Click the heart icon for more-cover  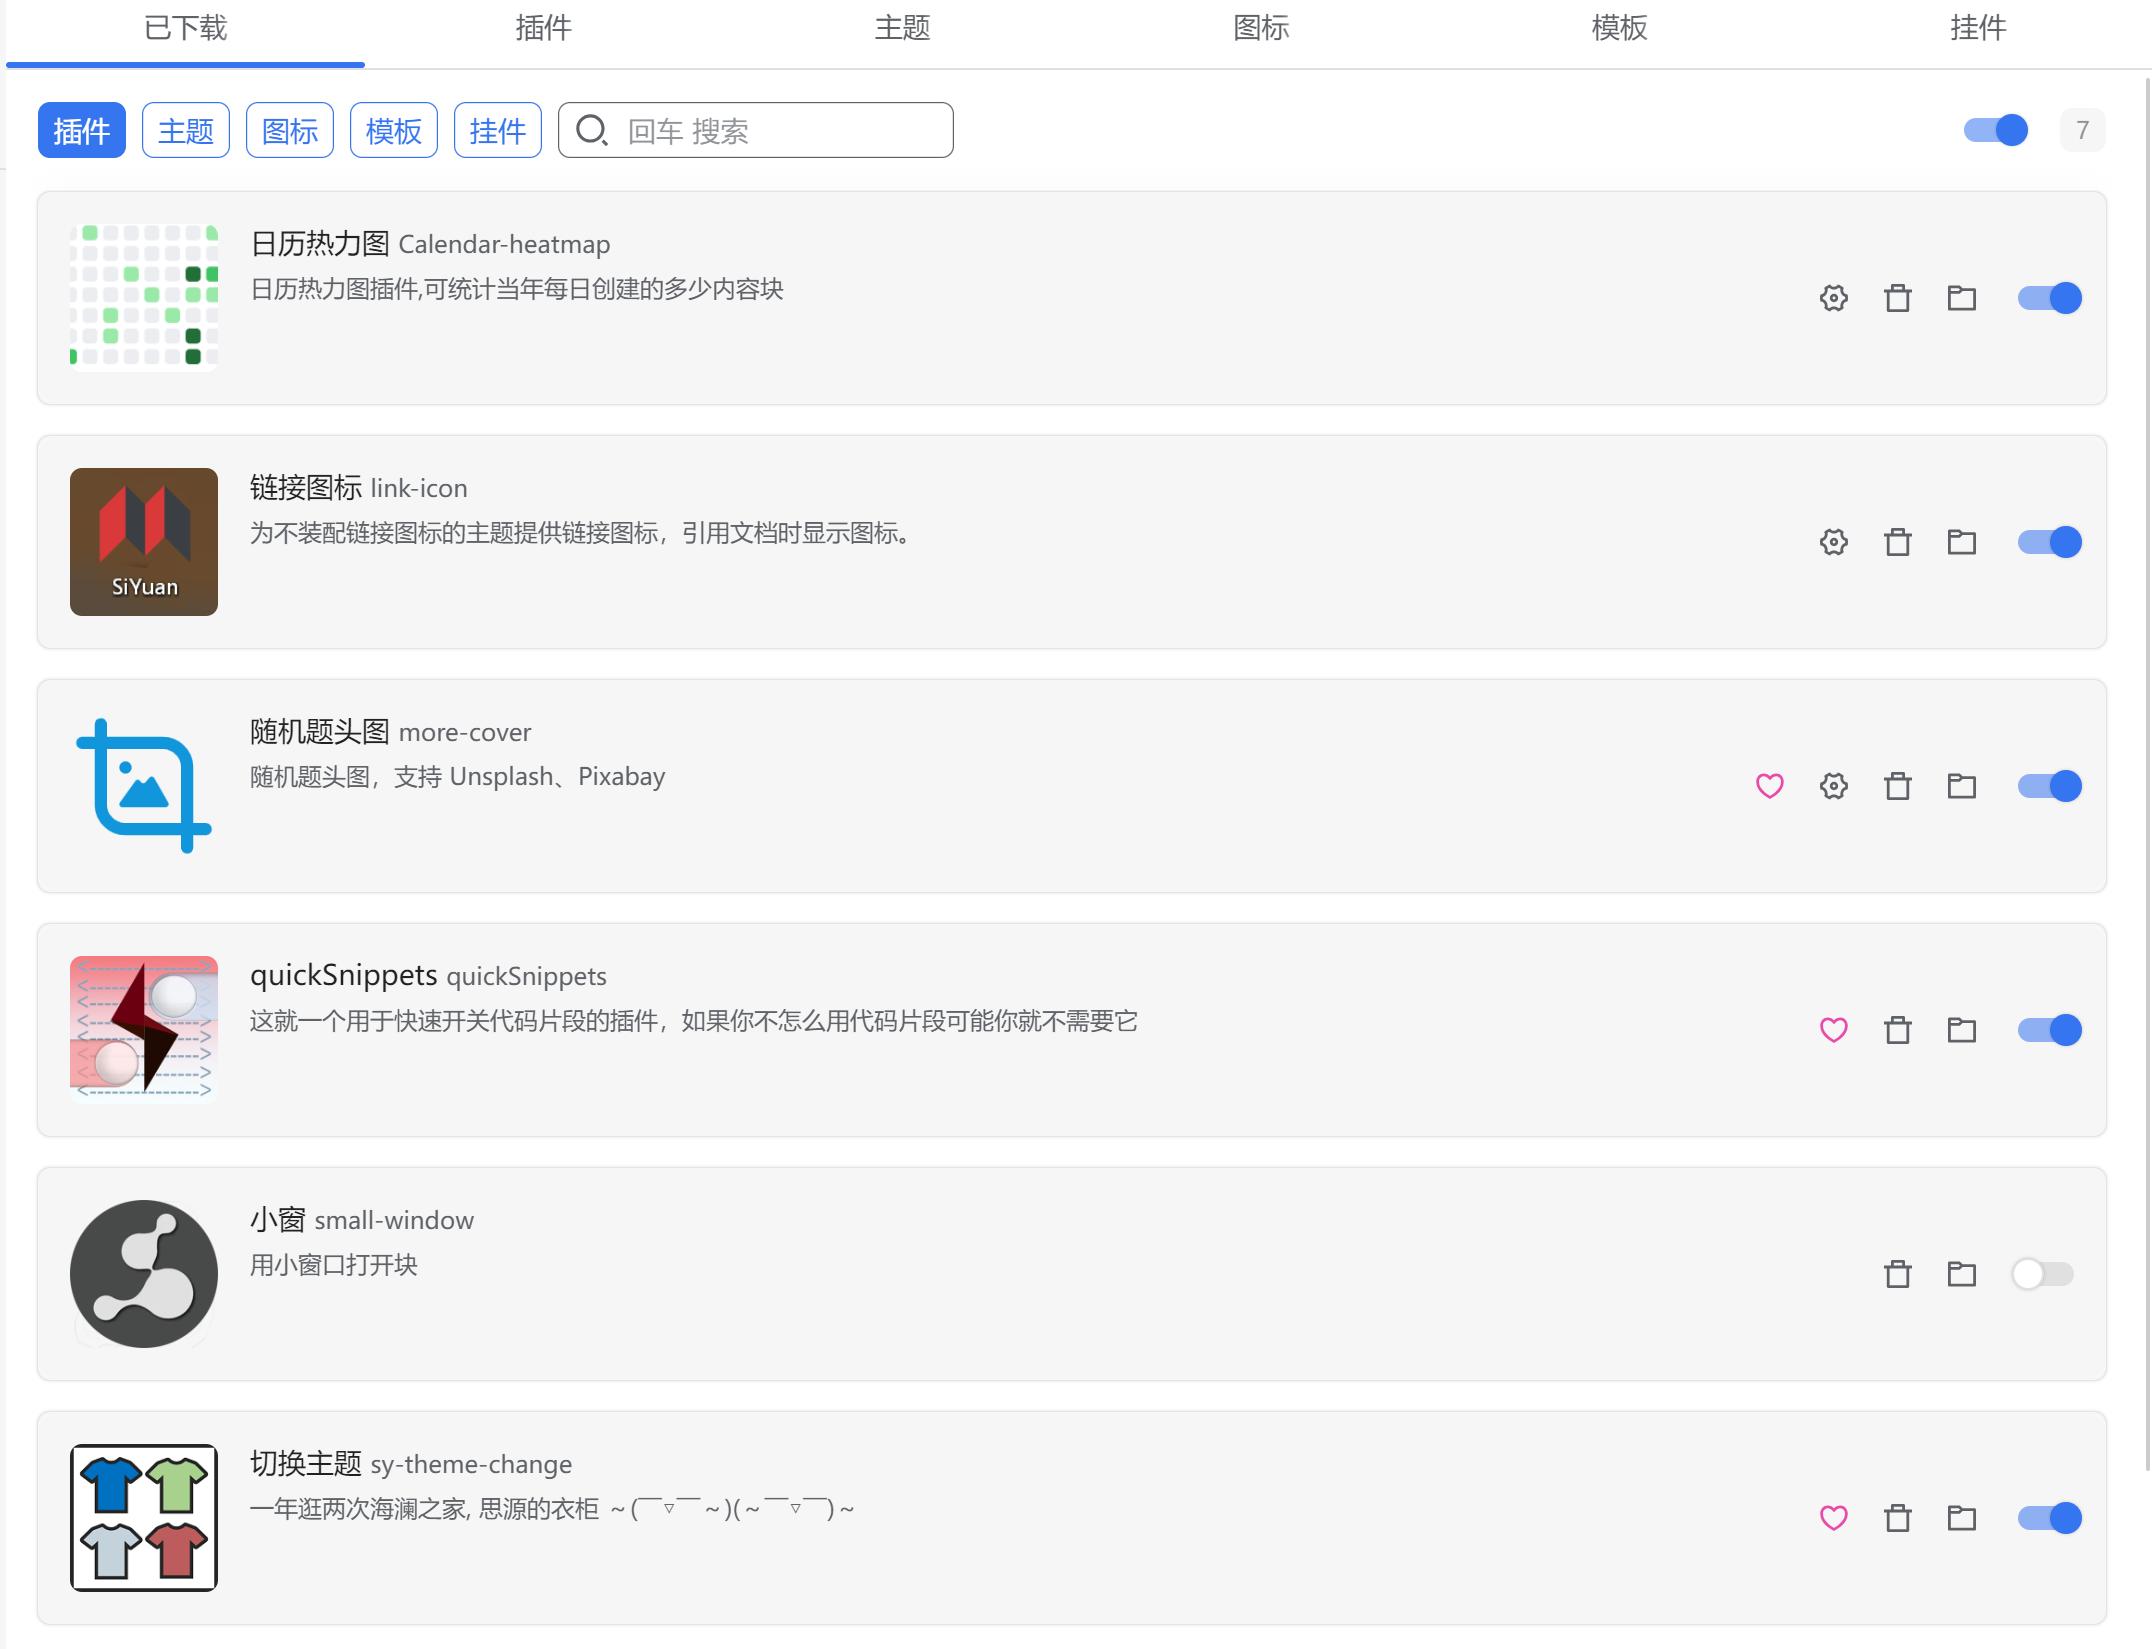tap(1769, 786)
